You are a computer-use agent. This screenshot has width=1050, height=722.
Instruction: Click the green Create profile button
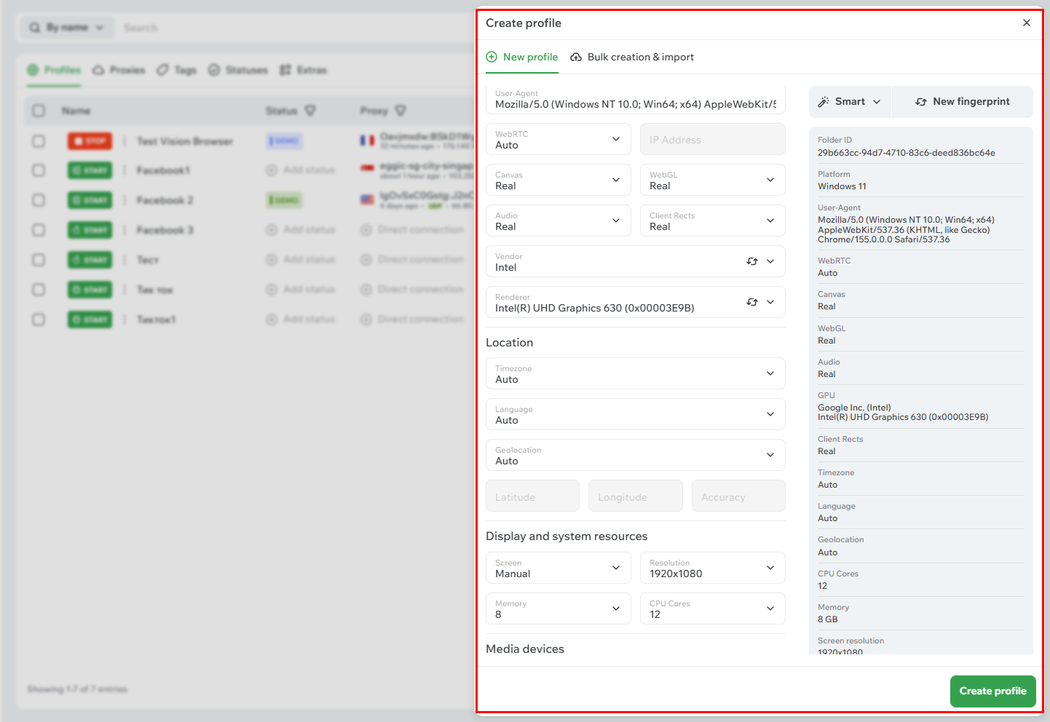pyautogui.click(x=992, y=691)
